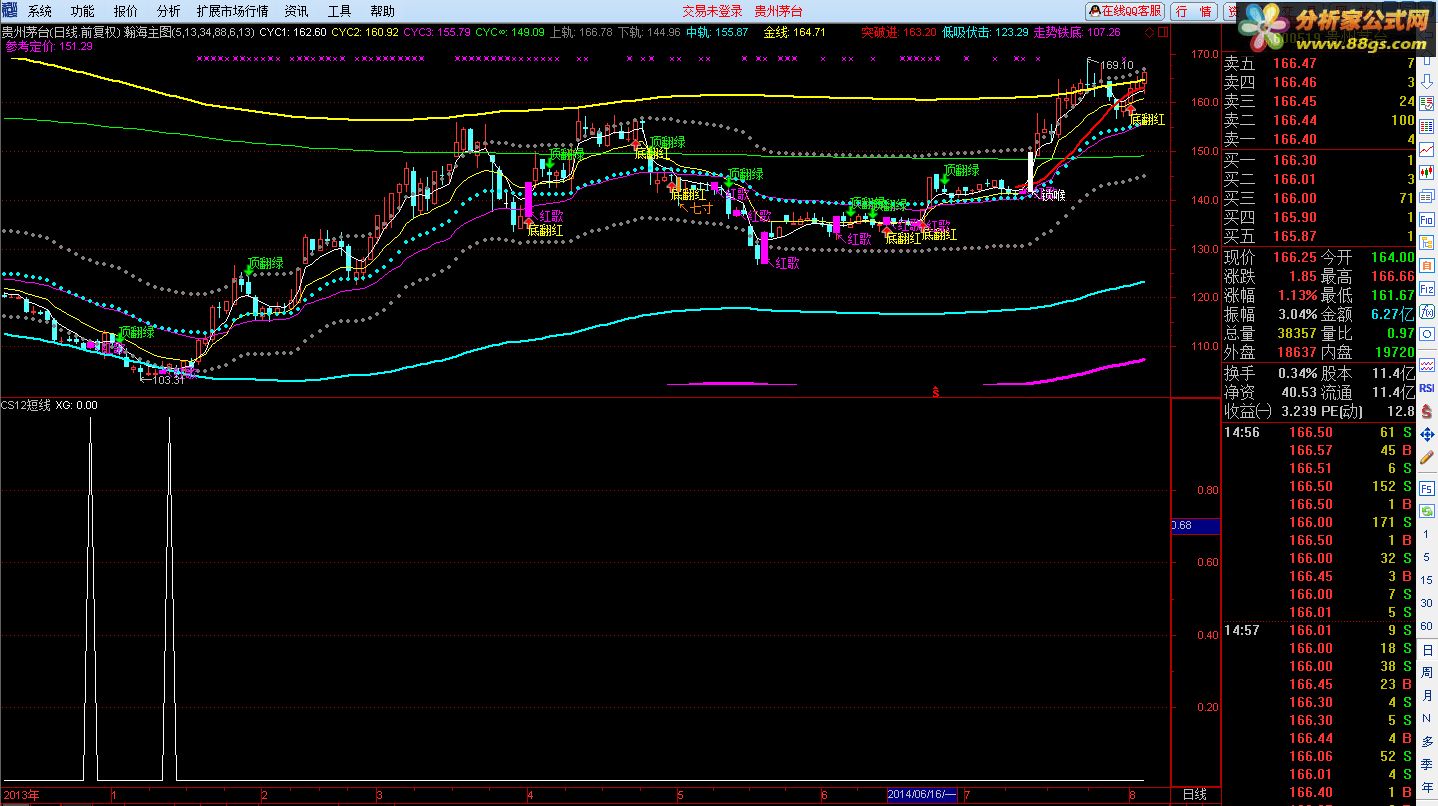Click the 买一 price 166.30
Screen dimensions: 1438x806
(x=1295, y=160)
